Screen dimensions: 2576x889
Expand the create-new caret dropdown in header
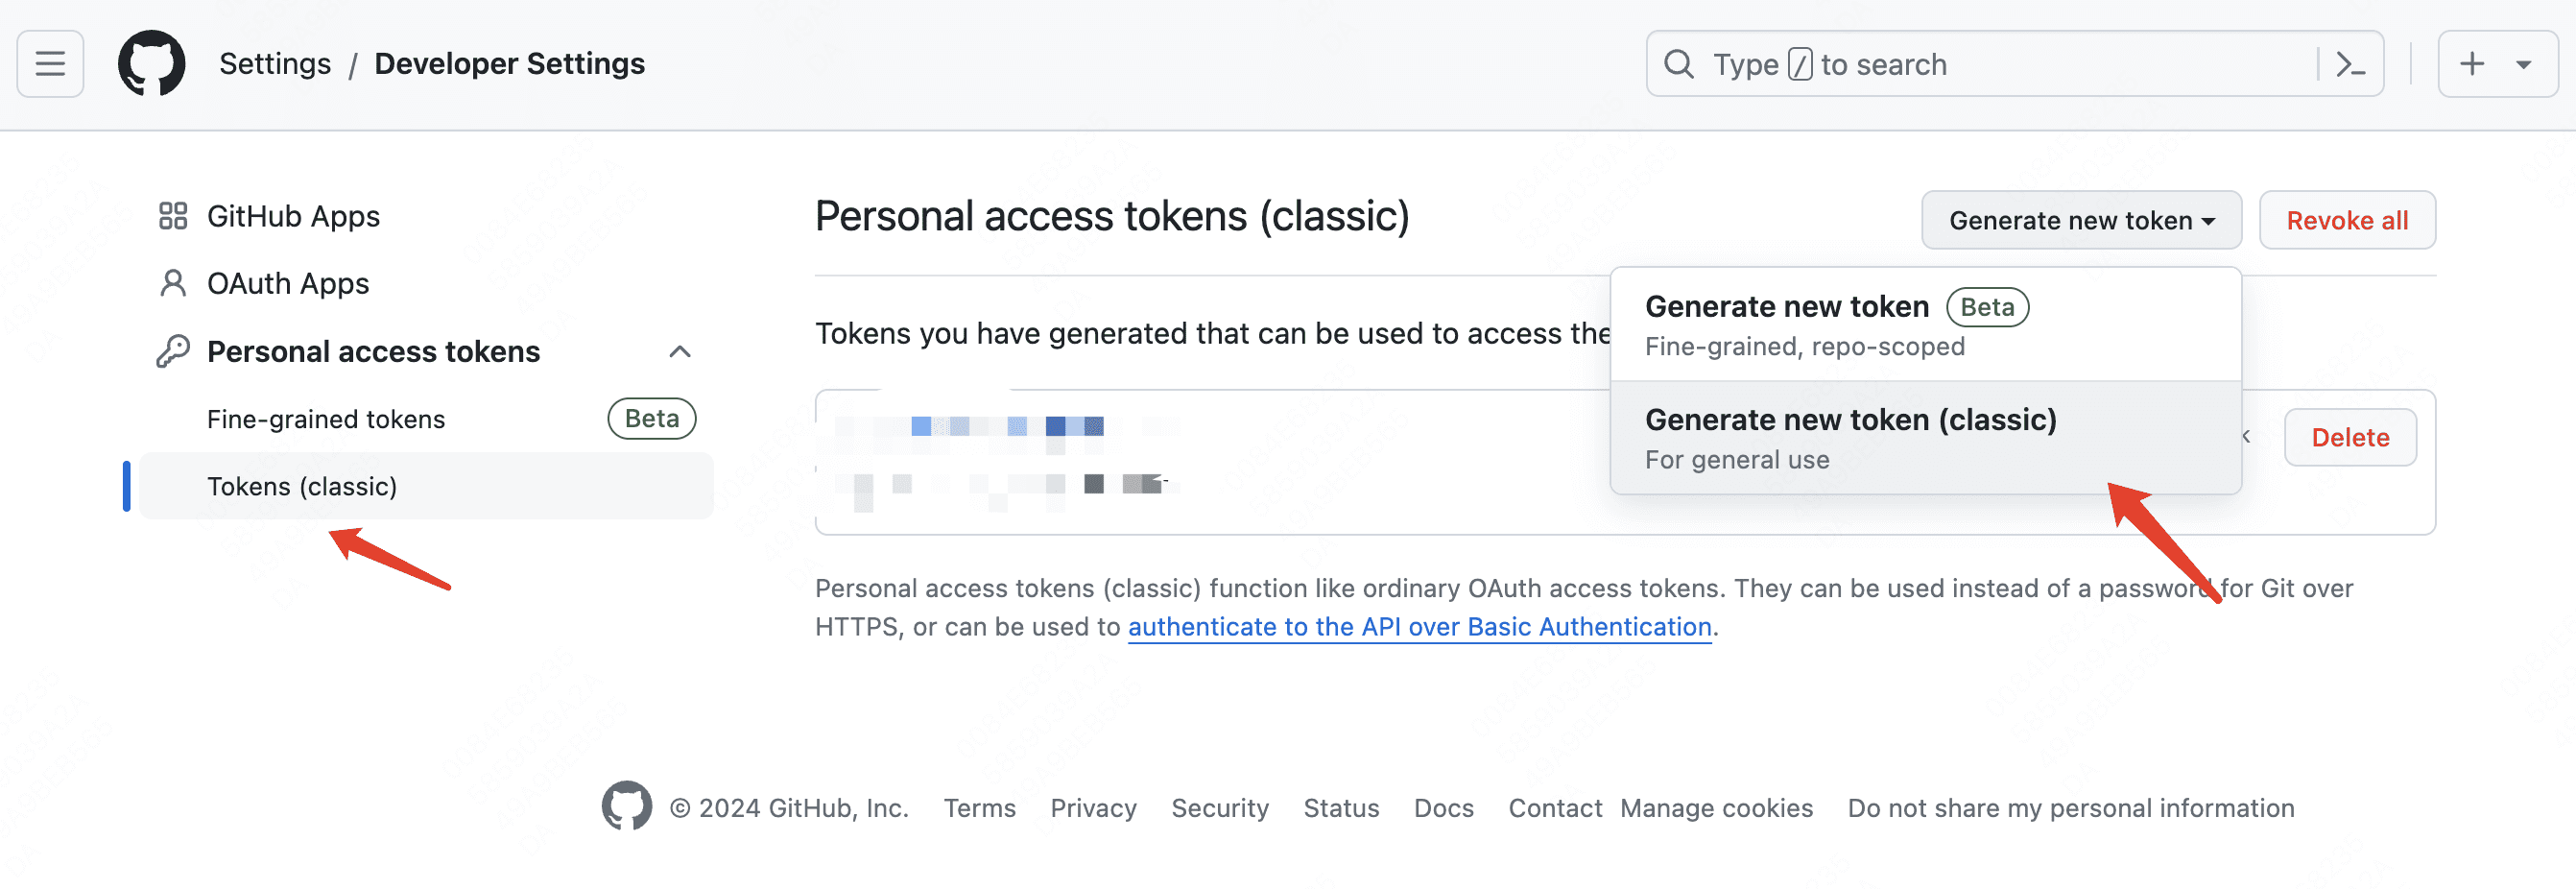(2524, 65)
